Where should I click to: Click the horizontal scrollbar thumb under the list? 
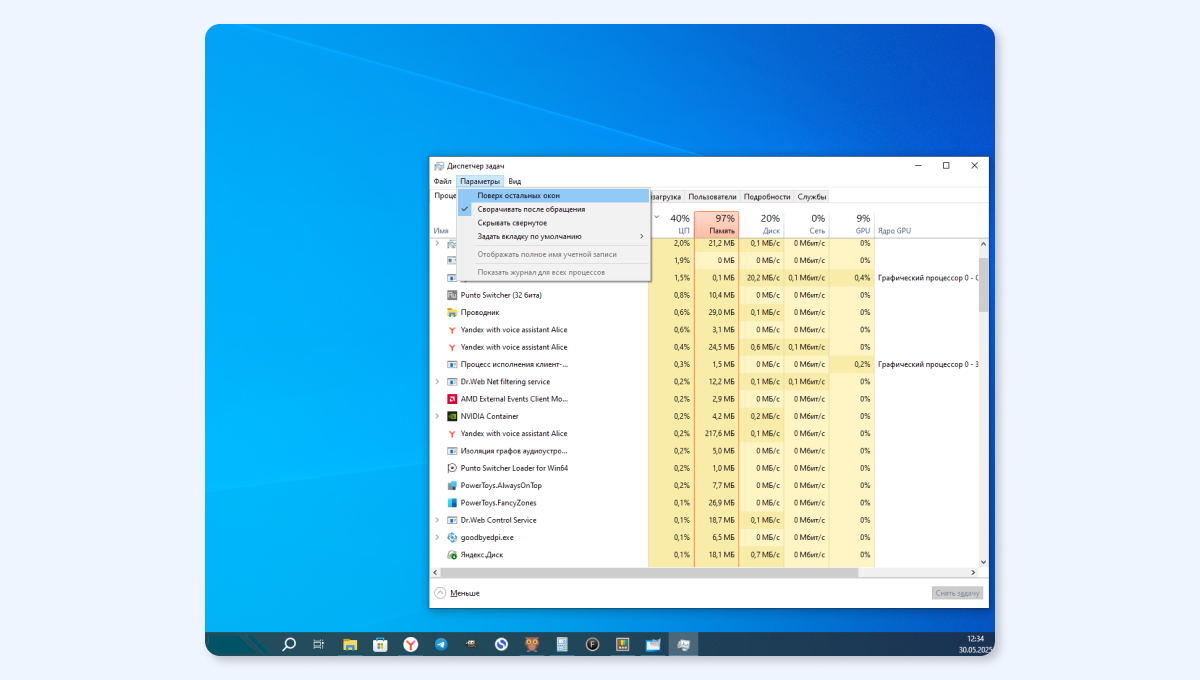651,573
